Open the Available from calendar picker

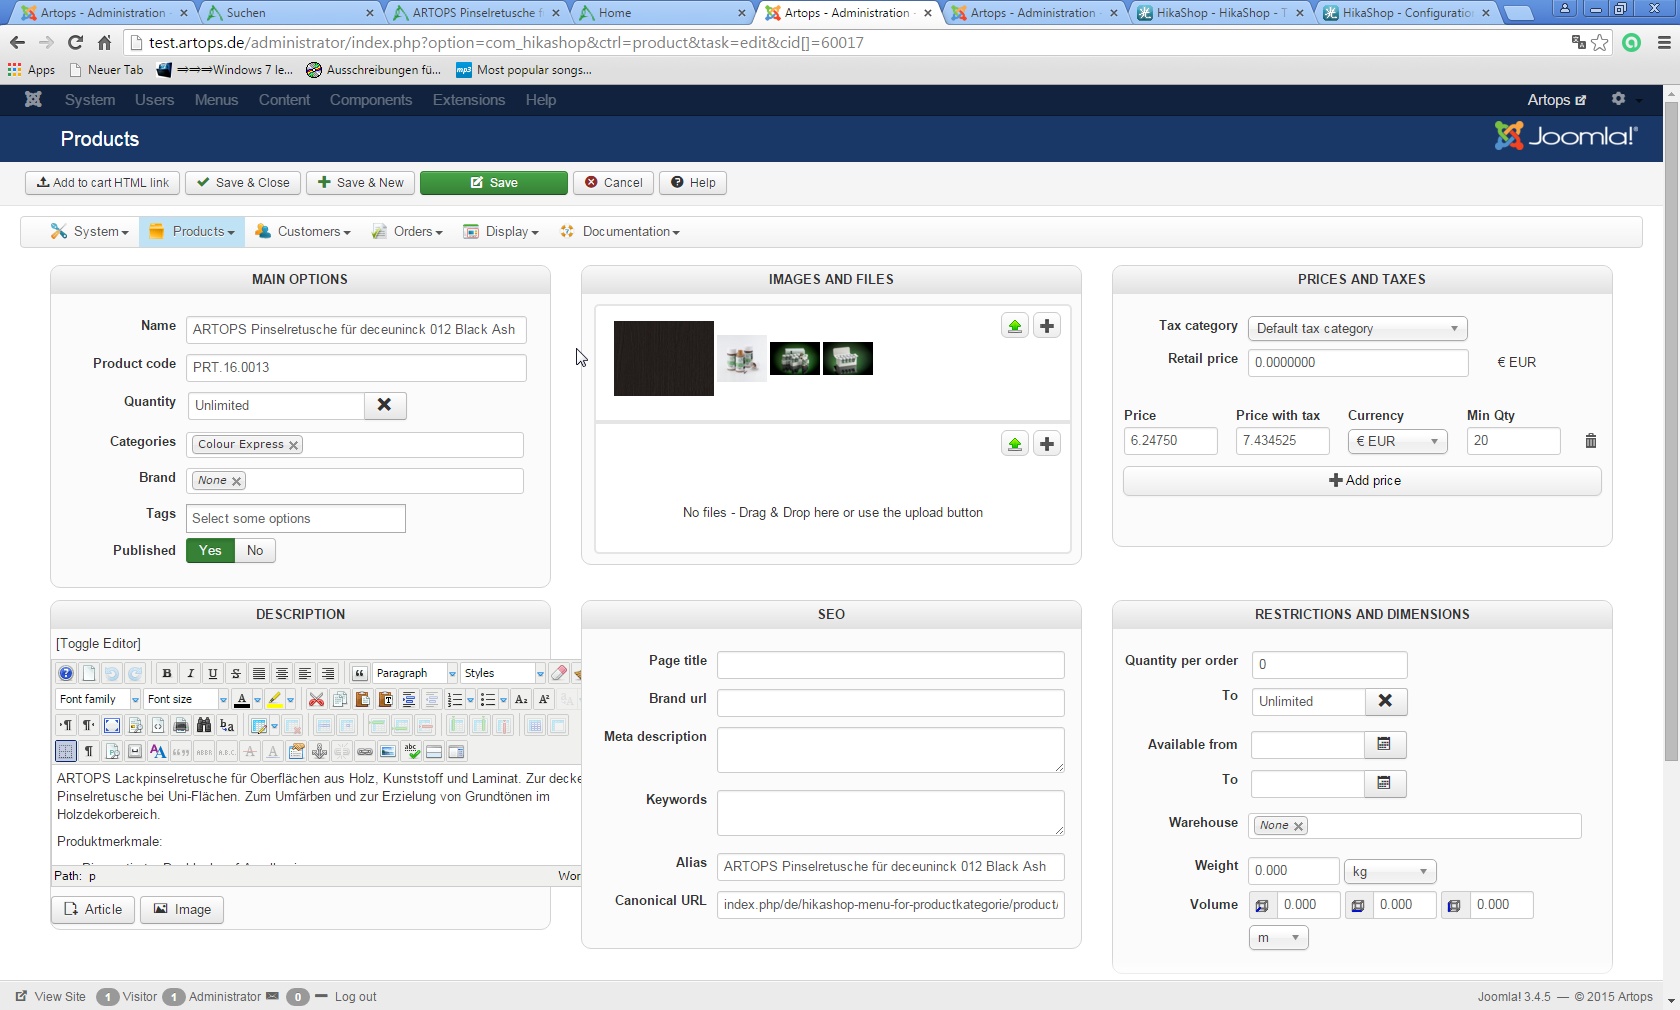[x=1385, y=744]
